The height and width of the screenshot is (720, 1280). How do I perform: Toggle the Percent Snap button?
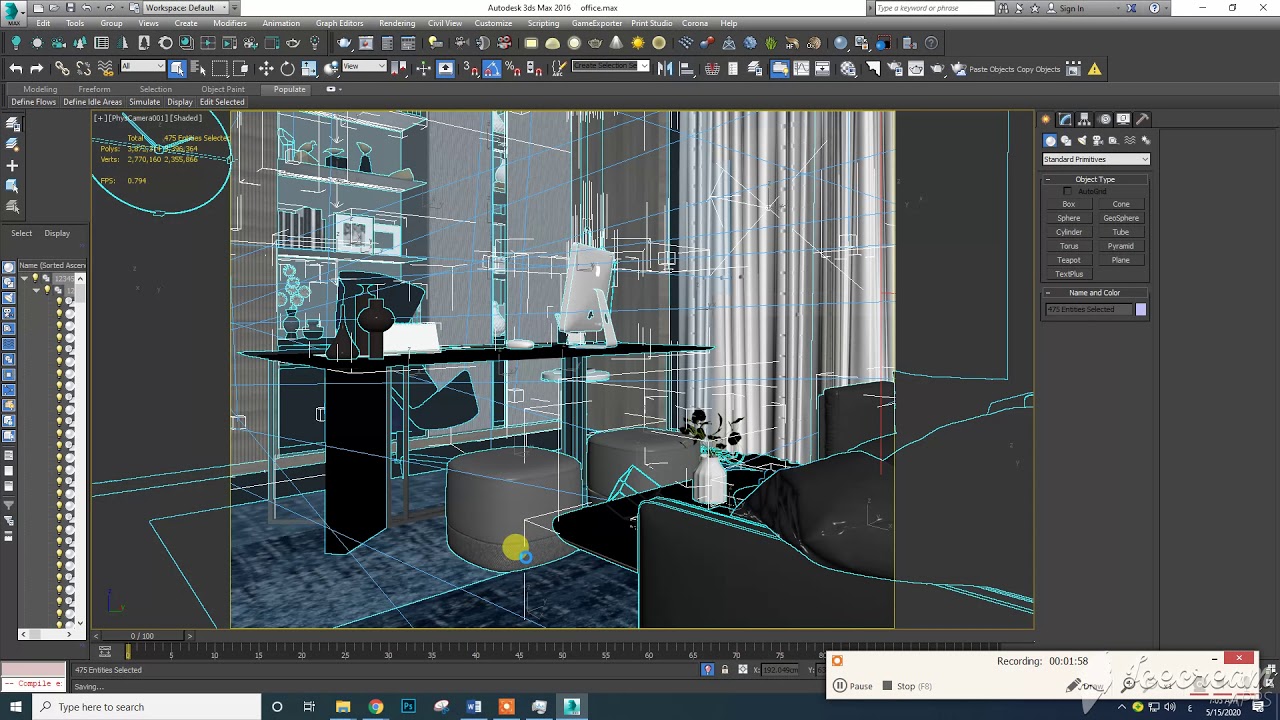[513, 69]
